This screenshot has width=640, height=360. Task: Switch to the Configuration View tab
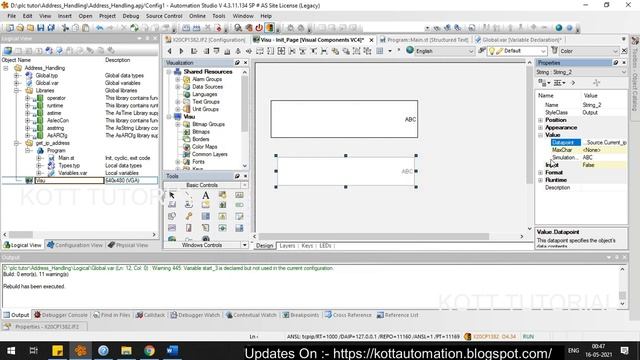75,245
